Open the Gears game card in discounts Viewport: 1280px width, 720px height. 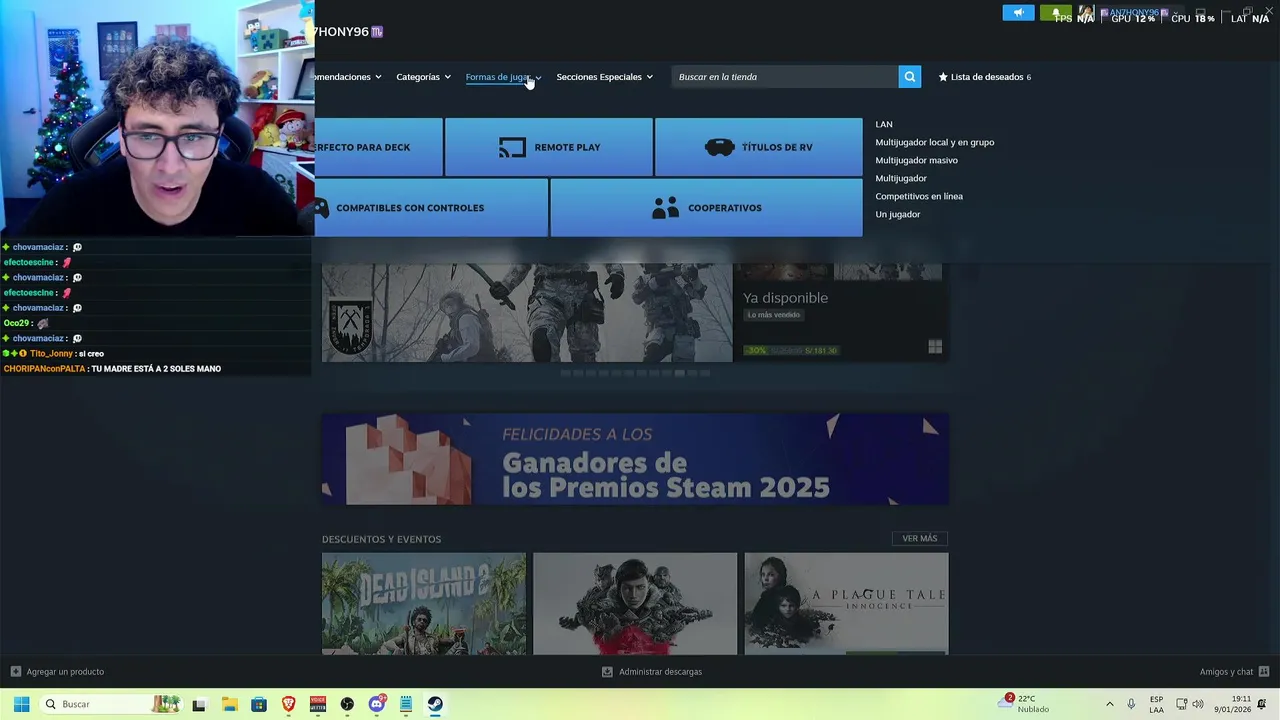coord(635,604)
